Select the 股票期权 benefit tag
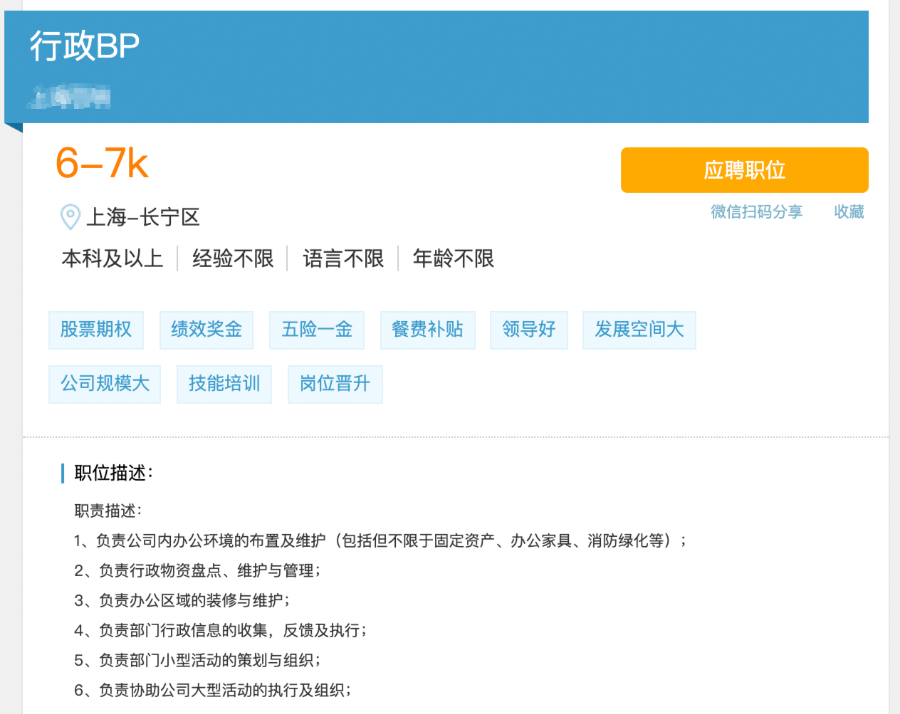The width and height of the screenshot is (900, 714). [95, 330]
